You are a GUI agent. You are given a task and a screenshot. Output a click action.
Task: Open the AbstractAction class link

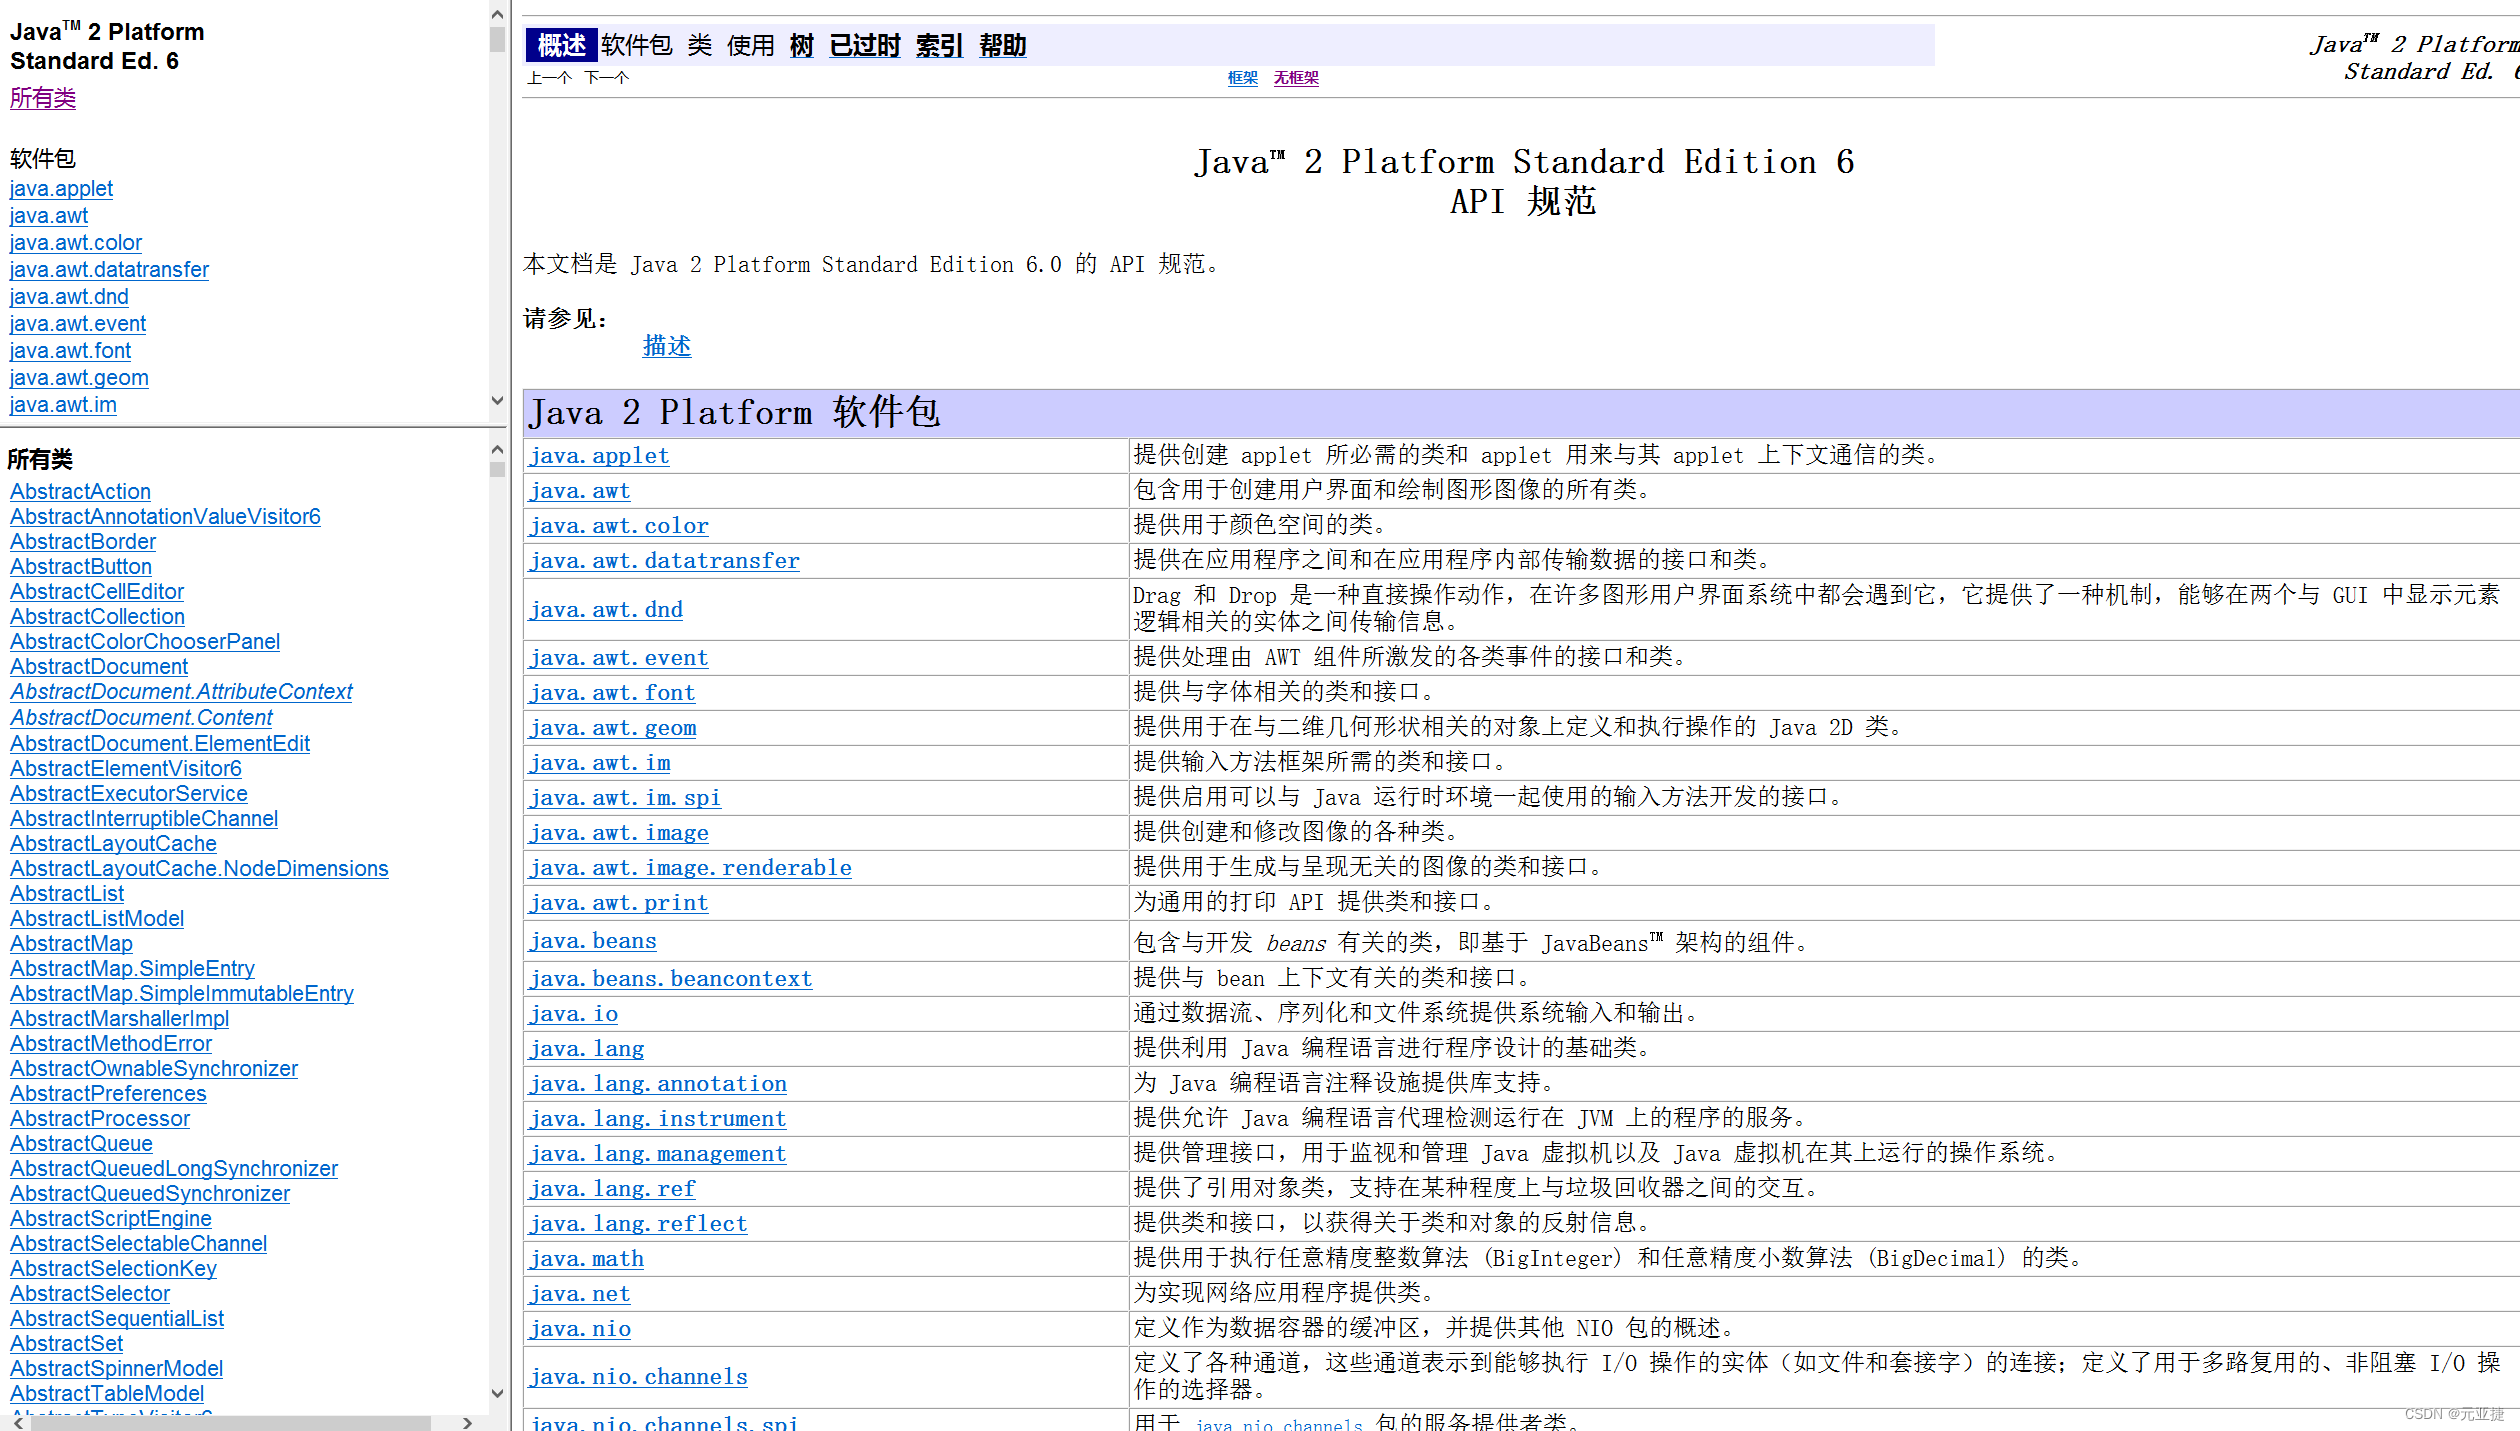[x=80, y=491]
